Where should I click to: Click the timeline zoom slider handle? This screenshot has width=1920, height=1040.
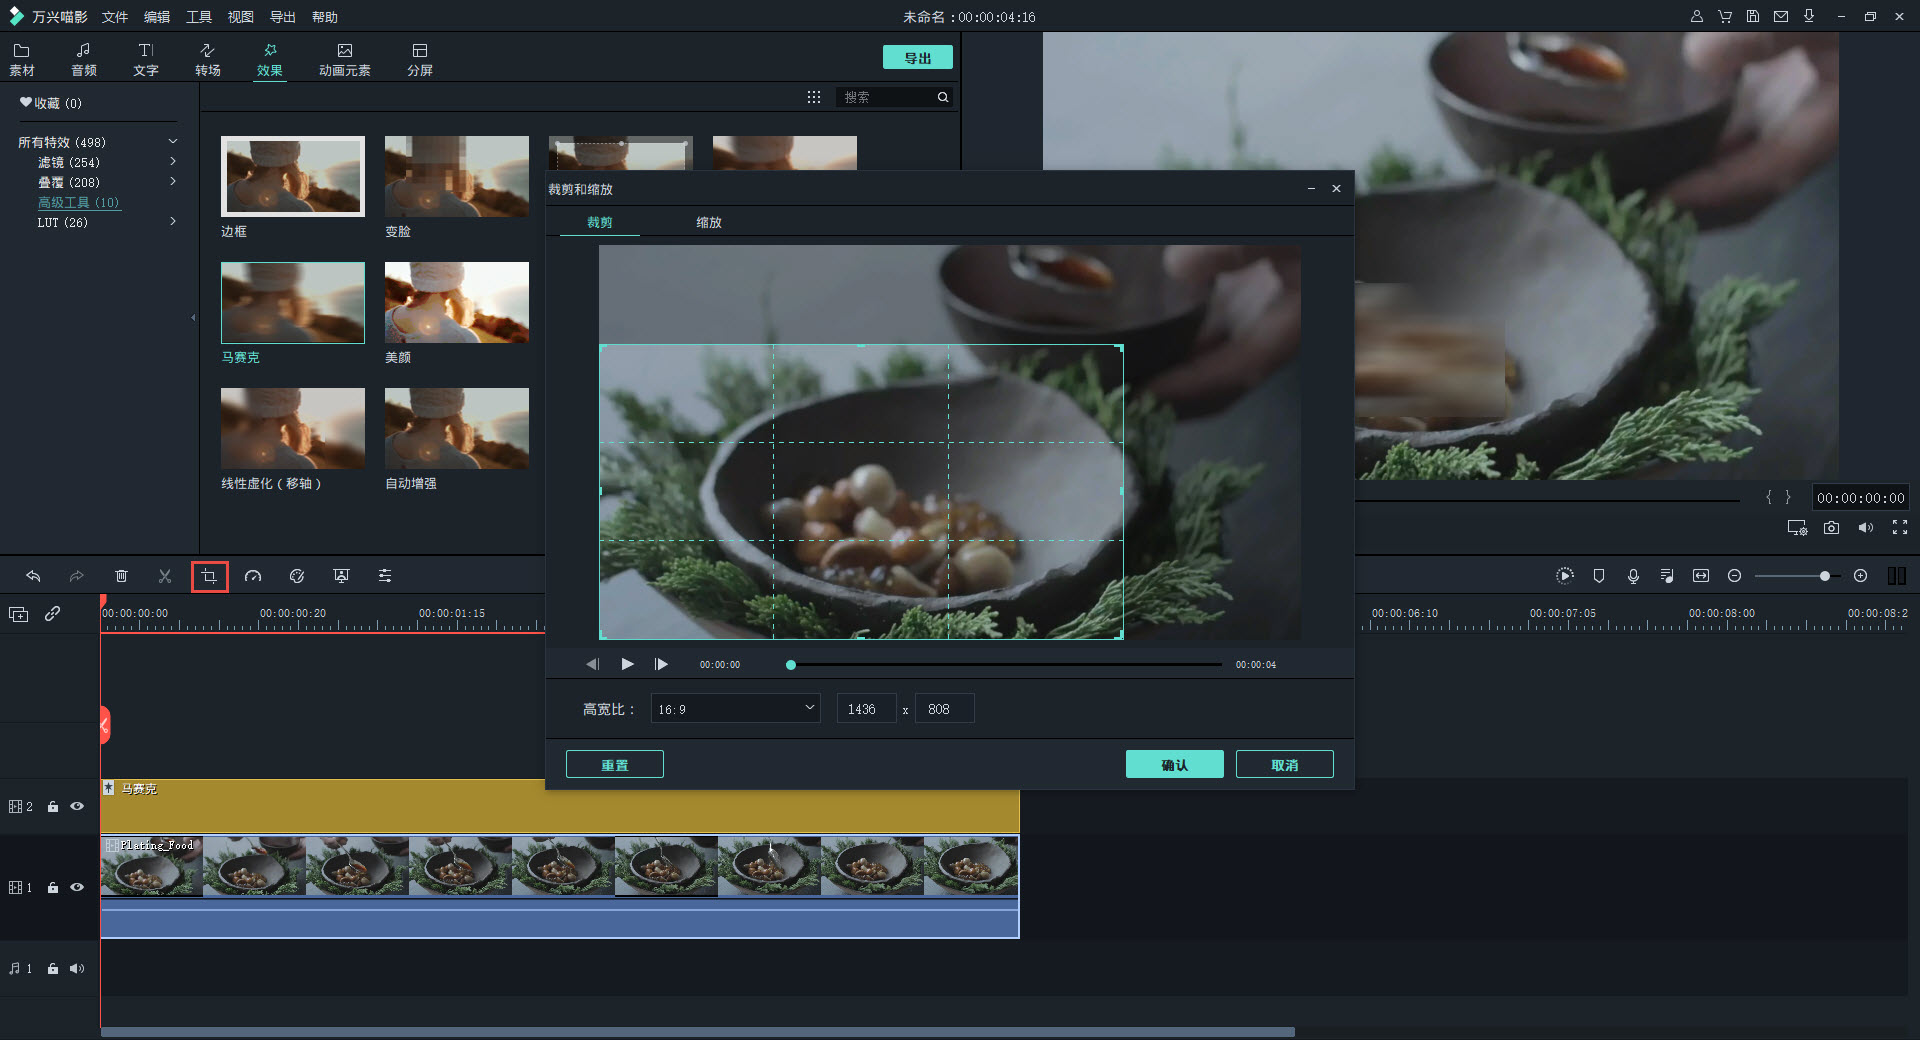(1825, 576)
